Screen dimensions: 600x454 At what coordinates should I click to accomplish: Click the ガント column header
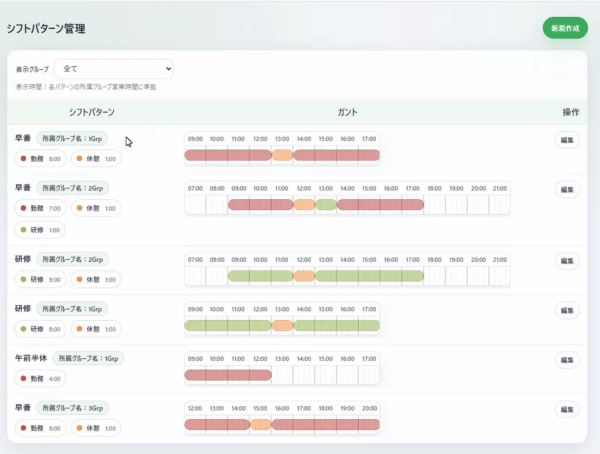tap(347, 112)
